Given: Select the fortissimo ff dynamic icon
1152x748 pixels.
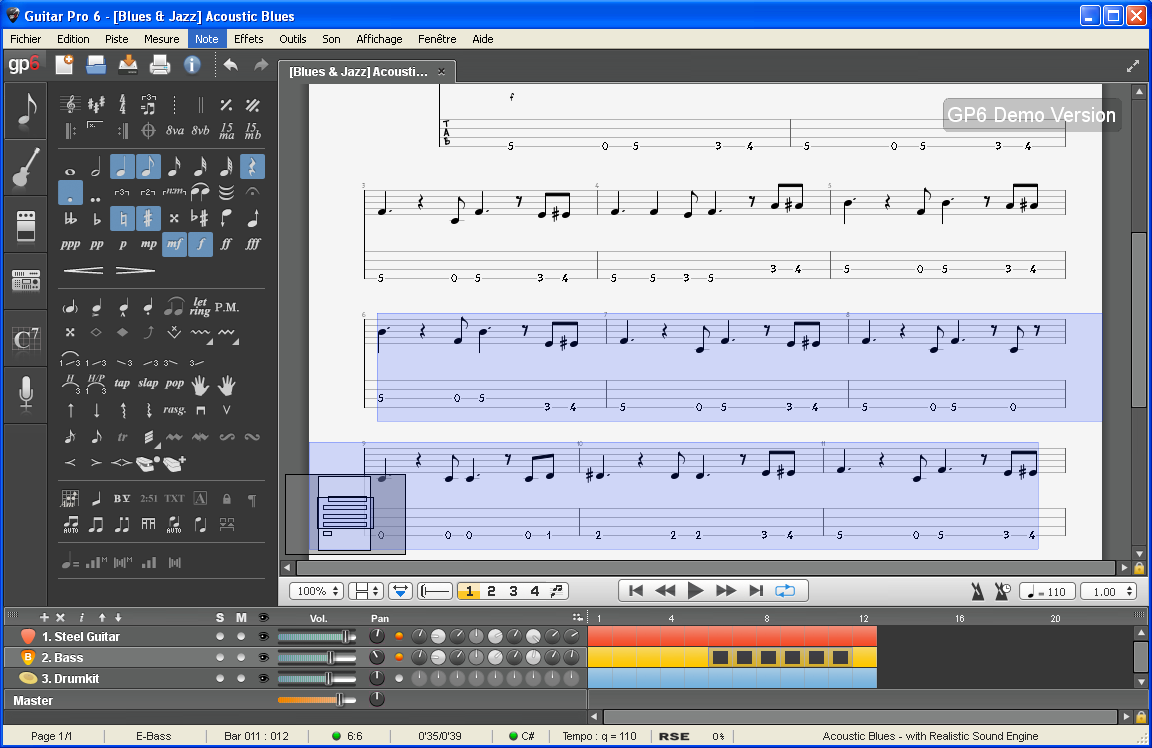Looking at the screenshot, I should [226, 244].
